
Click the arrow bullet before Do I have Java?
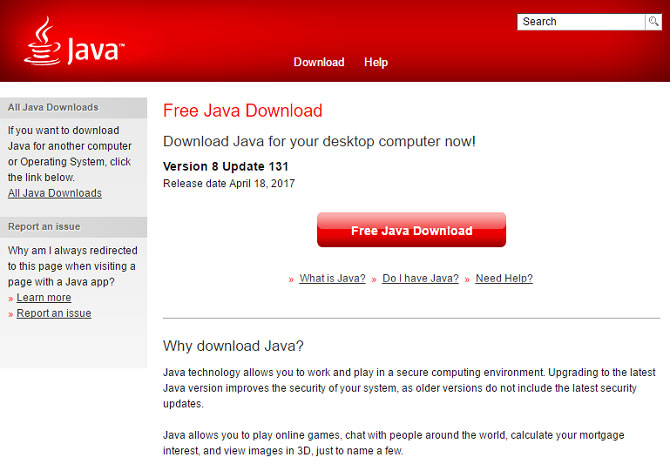pos(374,280)
